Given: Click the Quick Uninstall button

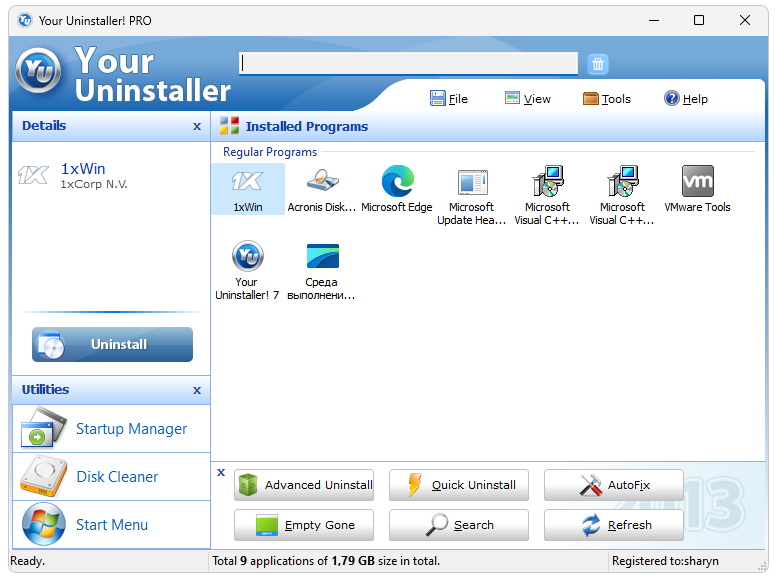Looking at the screenshot, I should coord(459,485).
